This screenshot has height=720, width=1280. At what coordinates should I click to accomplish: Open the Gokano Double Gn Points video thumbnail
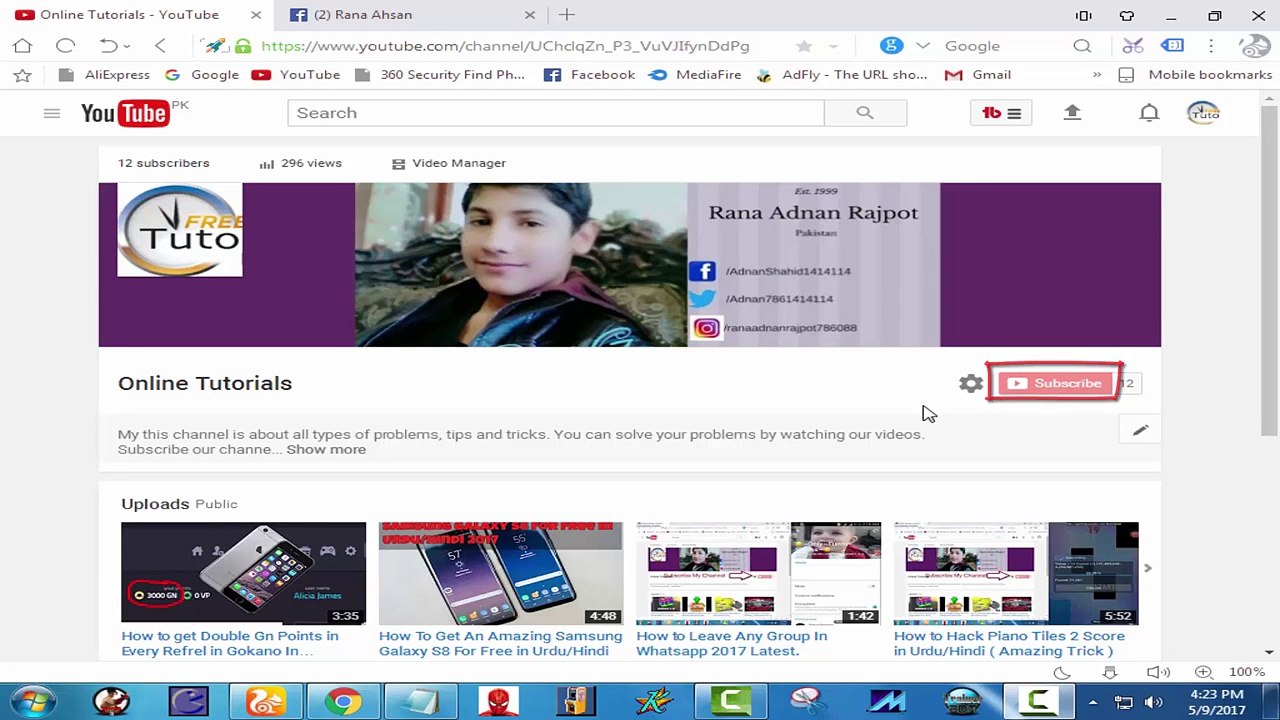pos(244,573)
